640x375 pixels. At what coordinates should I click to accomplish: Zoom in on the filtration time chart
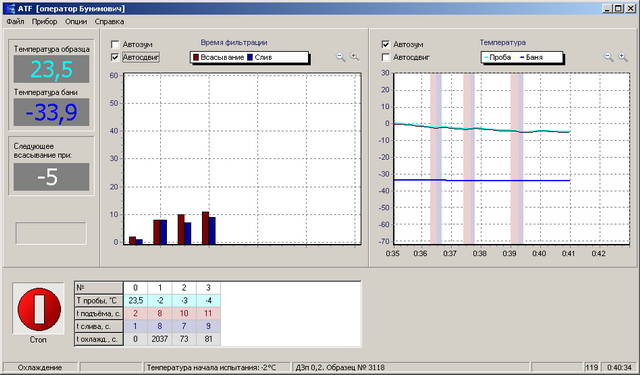point(355,57)
